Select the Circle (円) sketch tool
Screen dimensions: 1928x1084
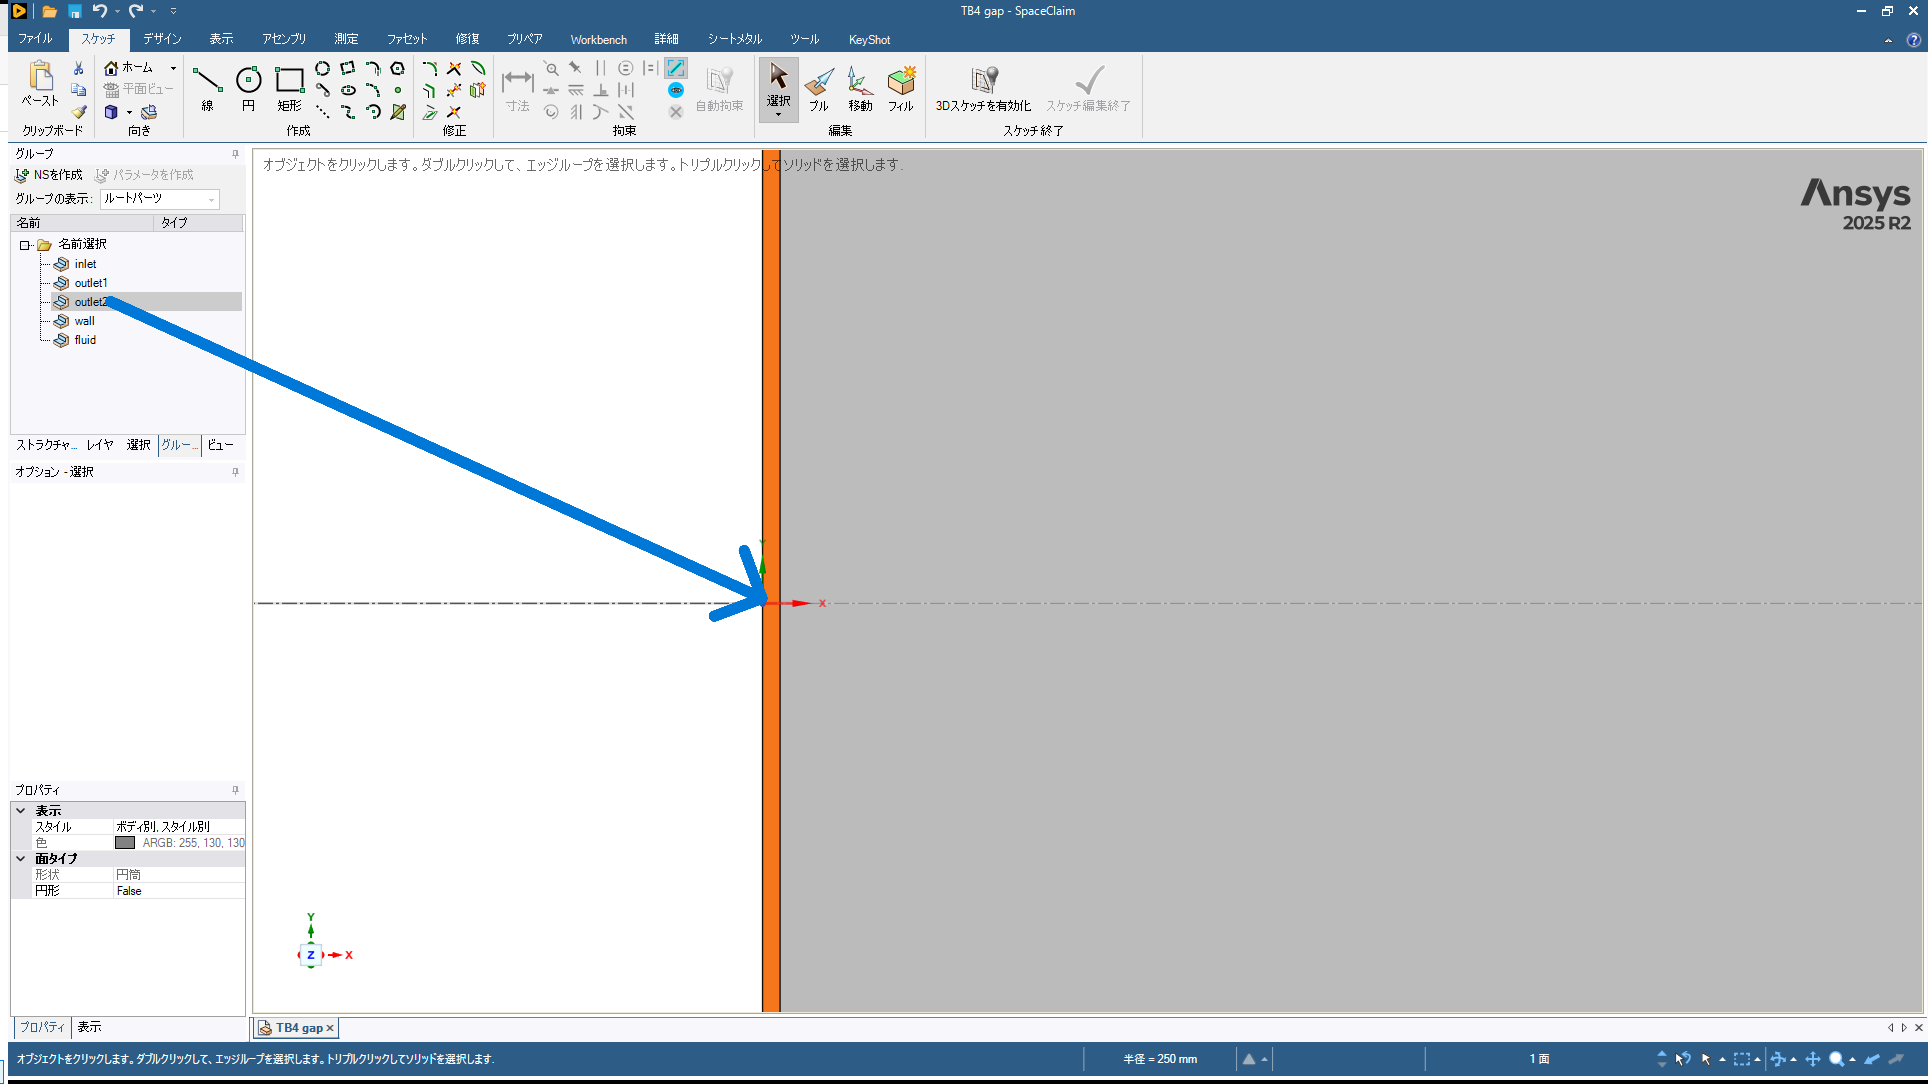pyautogui.click(x=248, y=85)
